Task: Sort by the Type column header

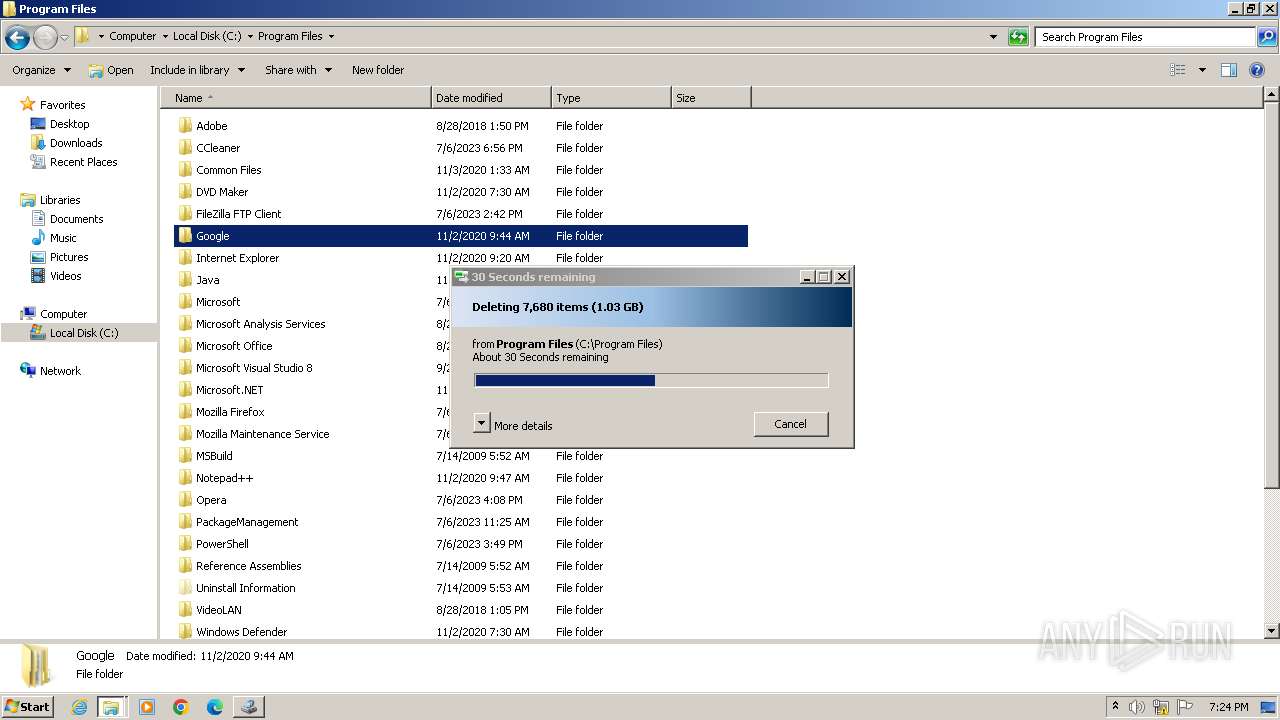Action: click(611, 98)
